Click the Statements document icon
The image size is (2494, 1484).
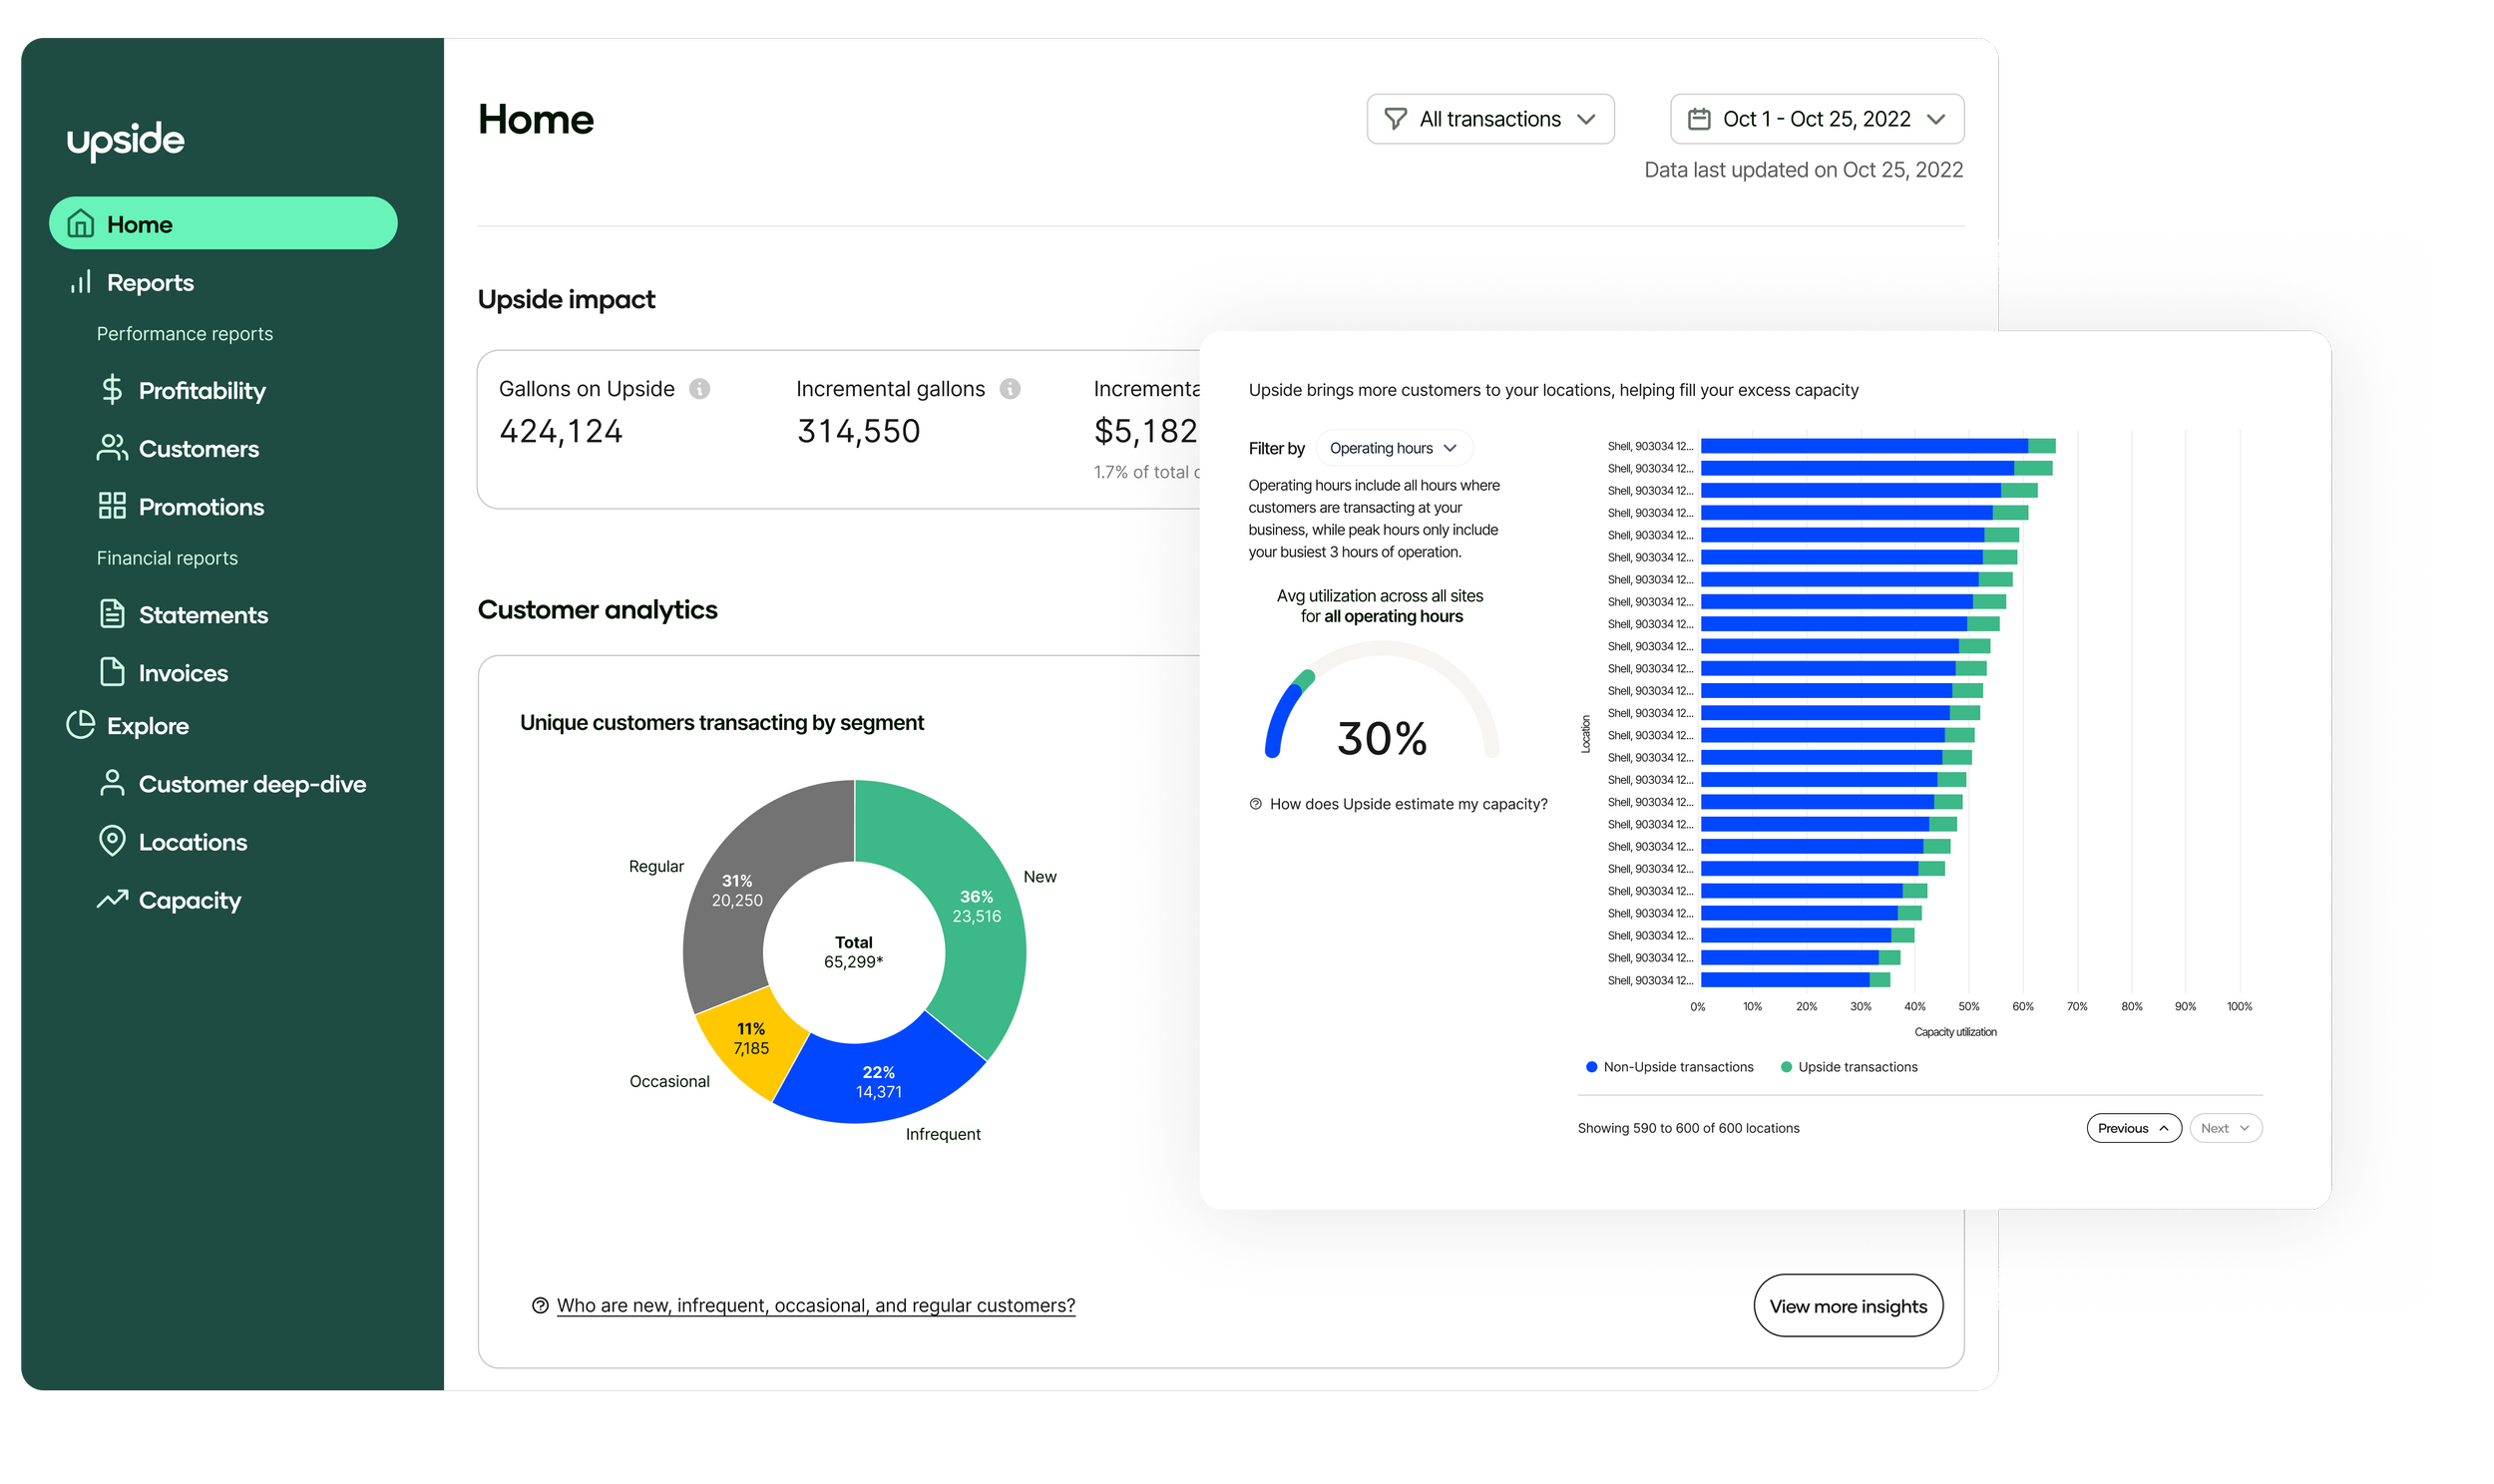[x=112, y=614]
